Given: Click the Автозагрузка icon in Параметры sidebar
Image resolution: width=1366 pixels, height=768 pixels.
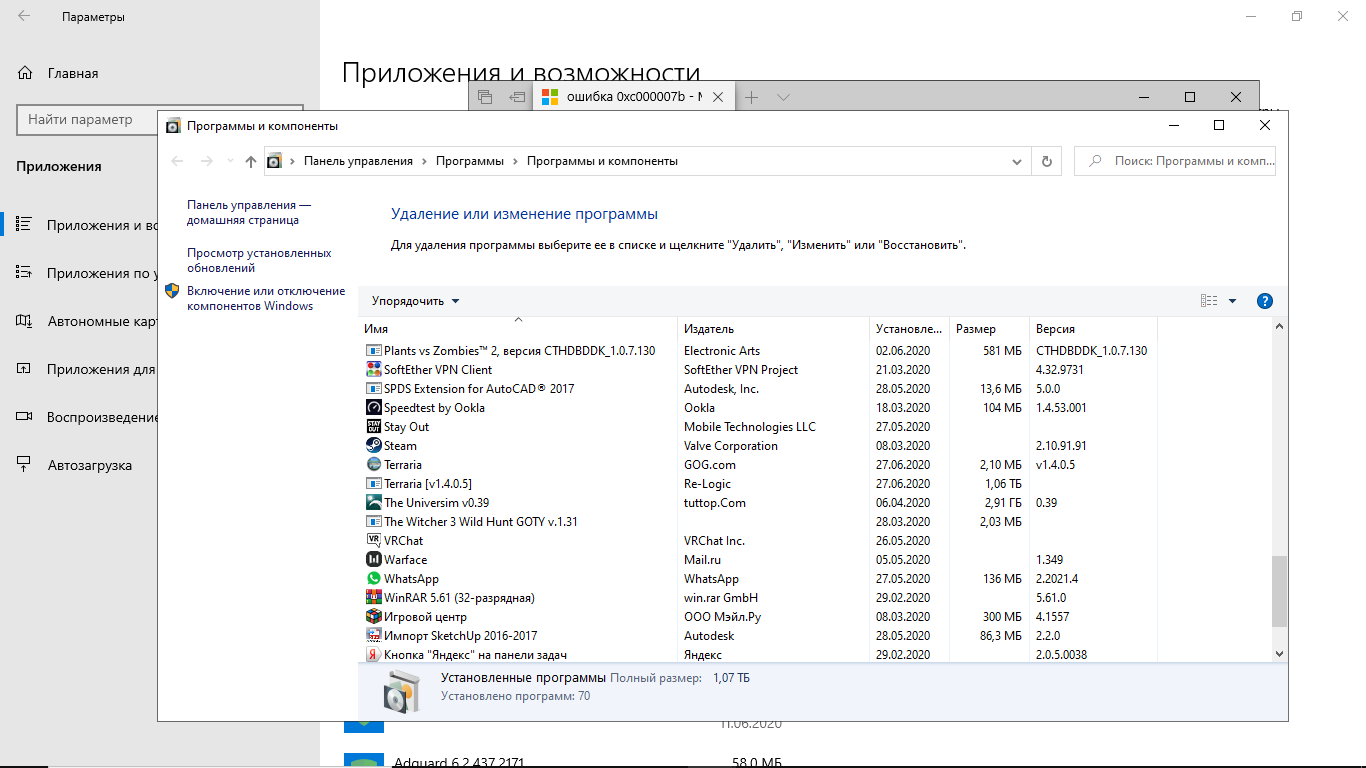Looking at the screenshot, I should coord(24,465).
